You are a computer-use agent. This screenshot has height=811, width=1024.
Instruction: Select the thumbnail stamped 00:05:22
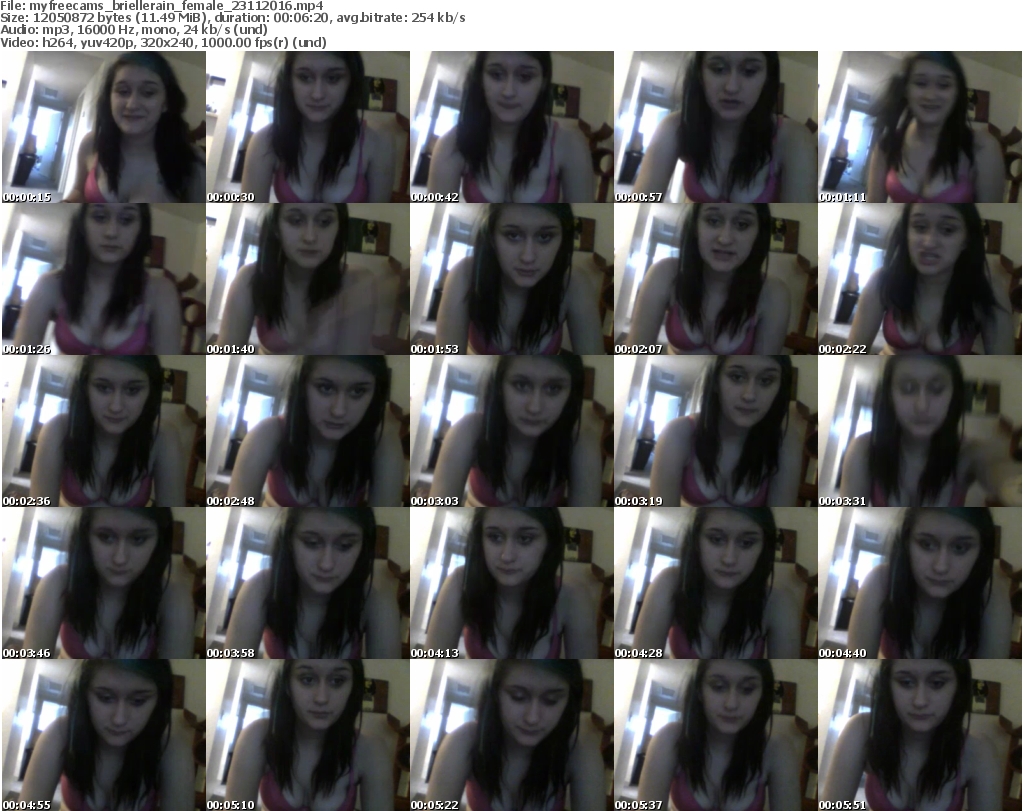tap(512, 735)
